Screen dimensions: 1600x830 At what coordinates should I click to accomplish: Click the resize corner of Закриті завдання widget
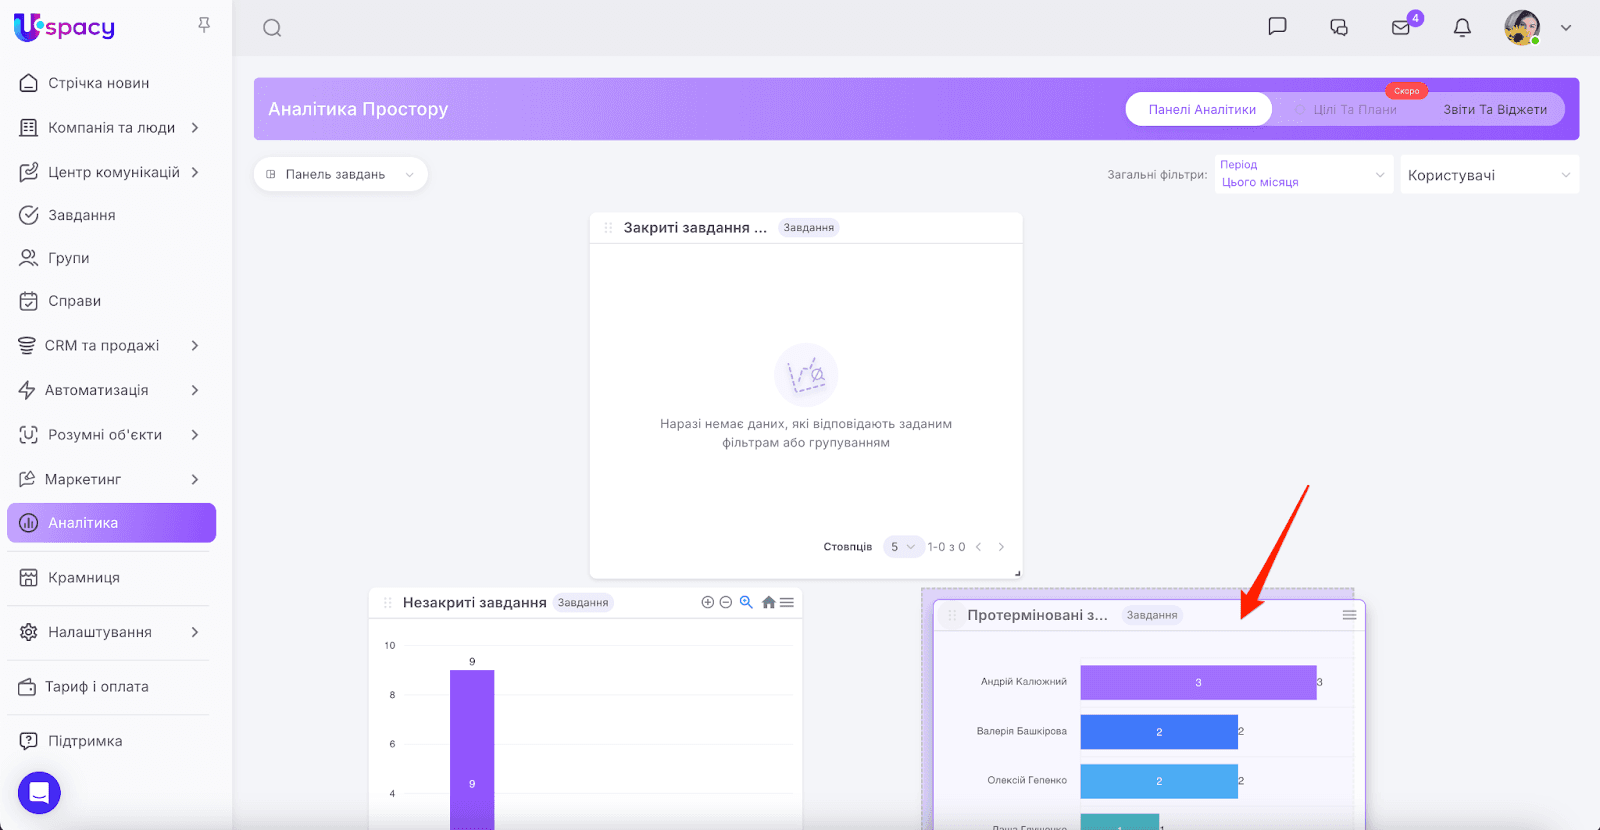[x=1017, y=573]
